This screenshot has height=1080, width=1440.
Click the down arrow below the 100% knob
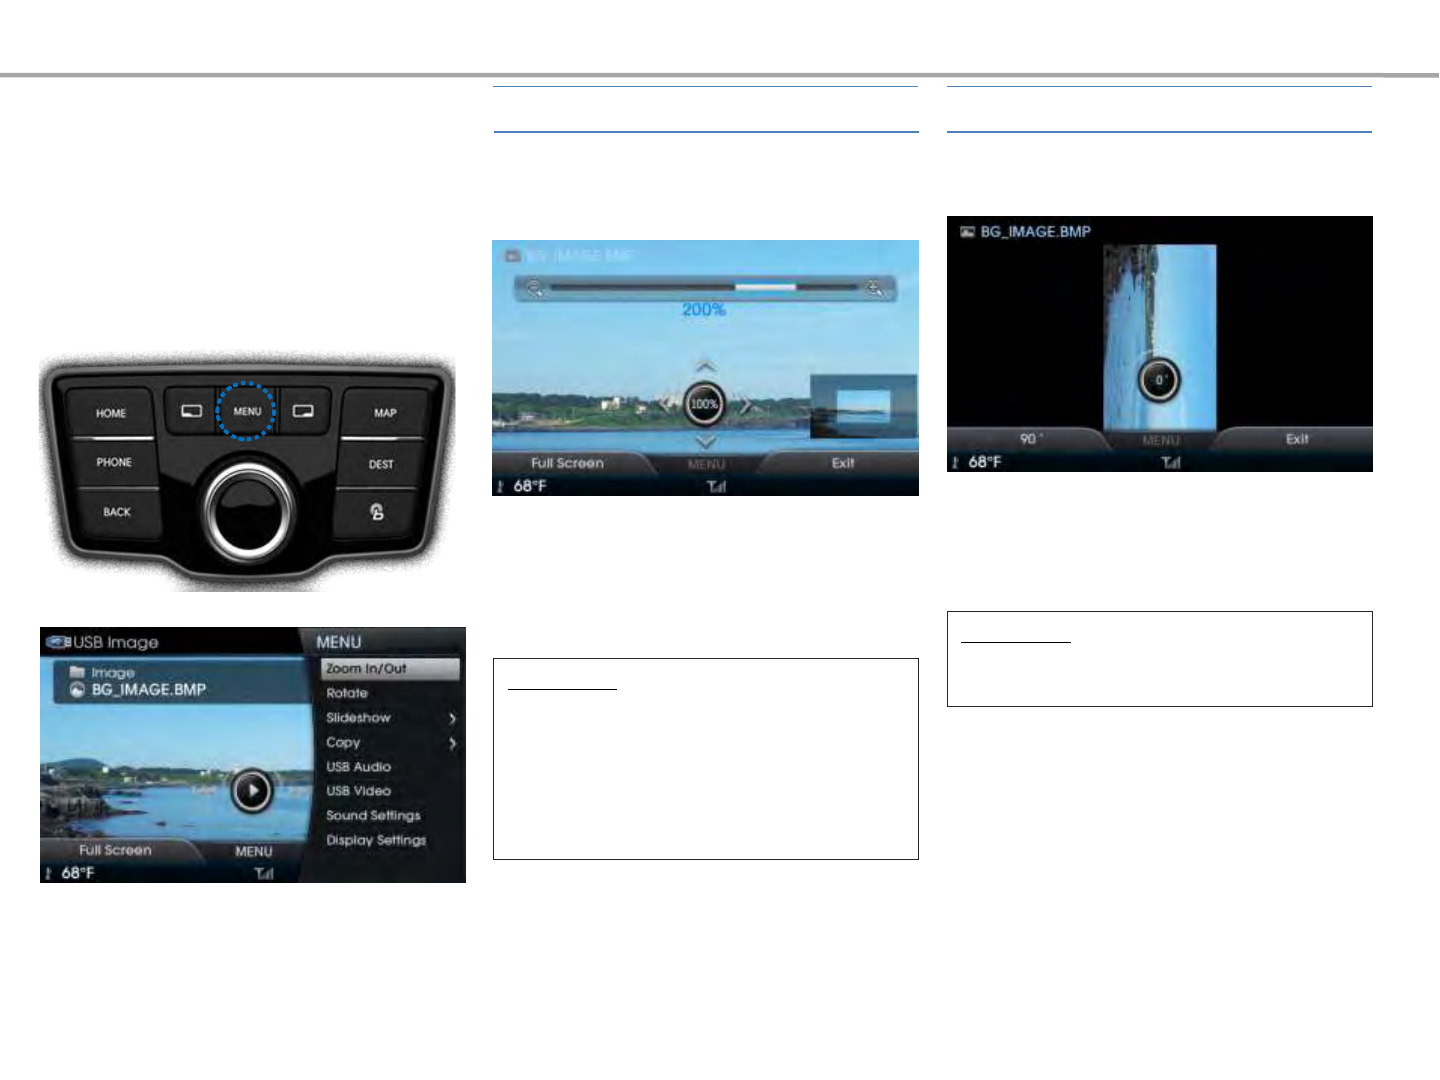click(705, 441)
